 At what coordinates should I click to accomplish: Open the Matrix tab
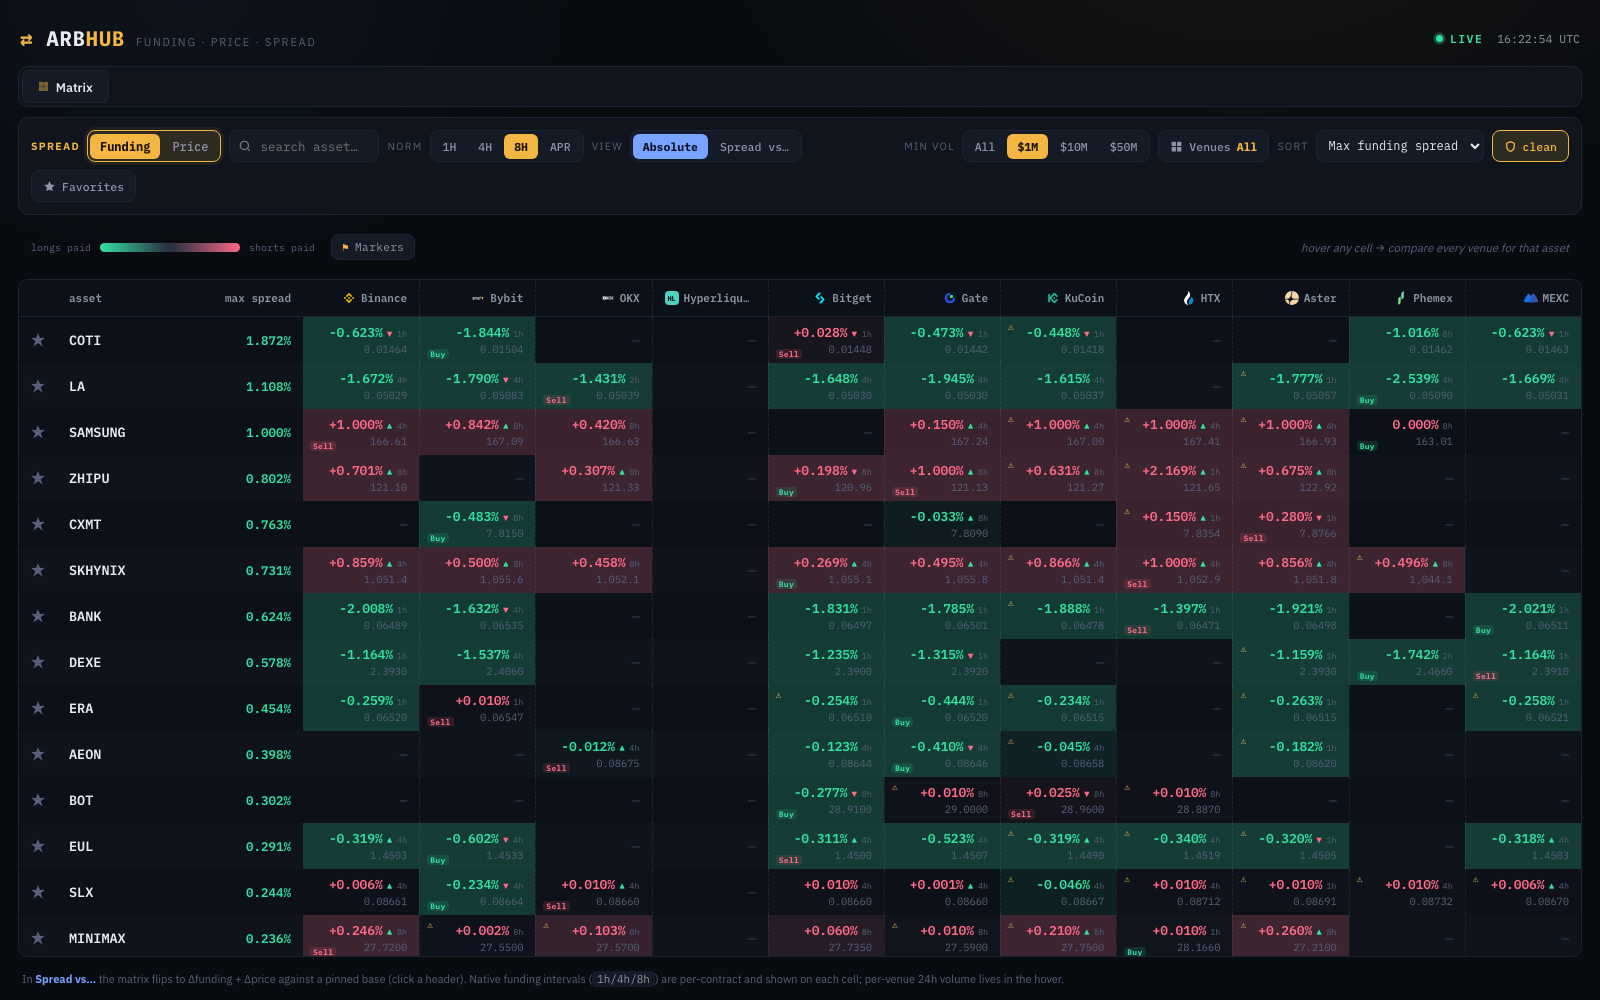point(65,87)
